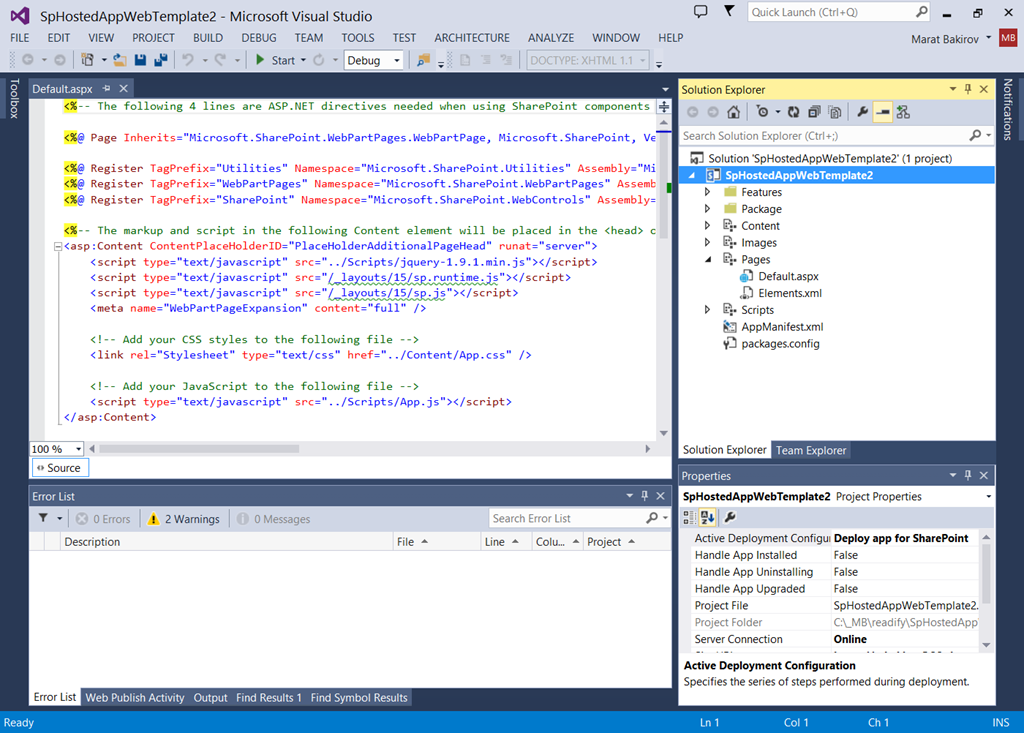The width and height of the screenshot is (1024, 733).
Task: Collapse the SpHostedAppWebTemplate2 project node
Action: click(692, 175)
